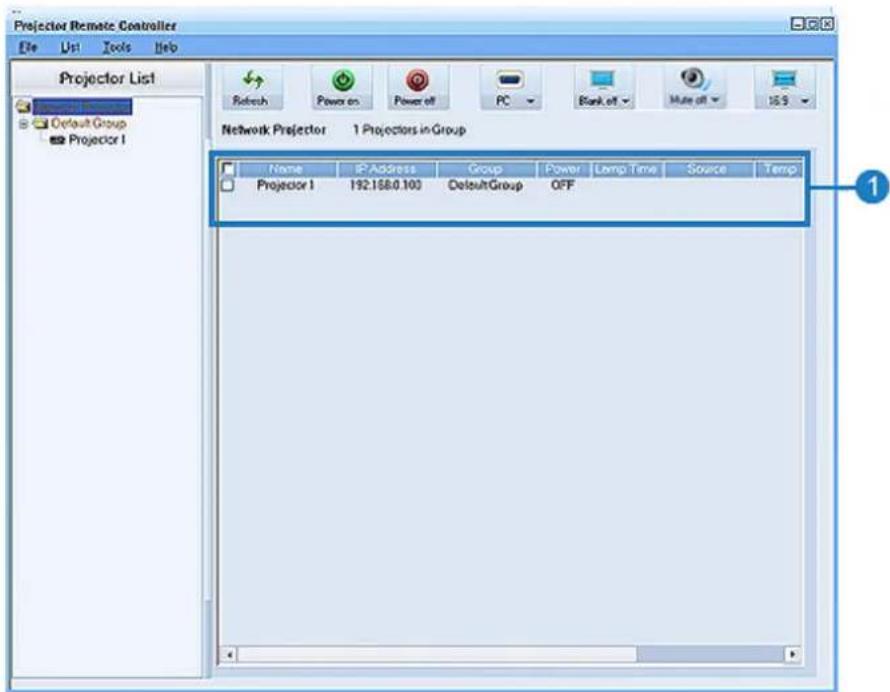Close the Projector Remote Controller window
Image resolution: width=890 pixels, height=692 pixels.
[x=828, y=24]
